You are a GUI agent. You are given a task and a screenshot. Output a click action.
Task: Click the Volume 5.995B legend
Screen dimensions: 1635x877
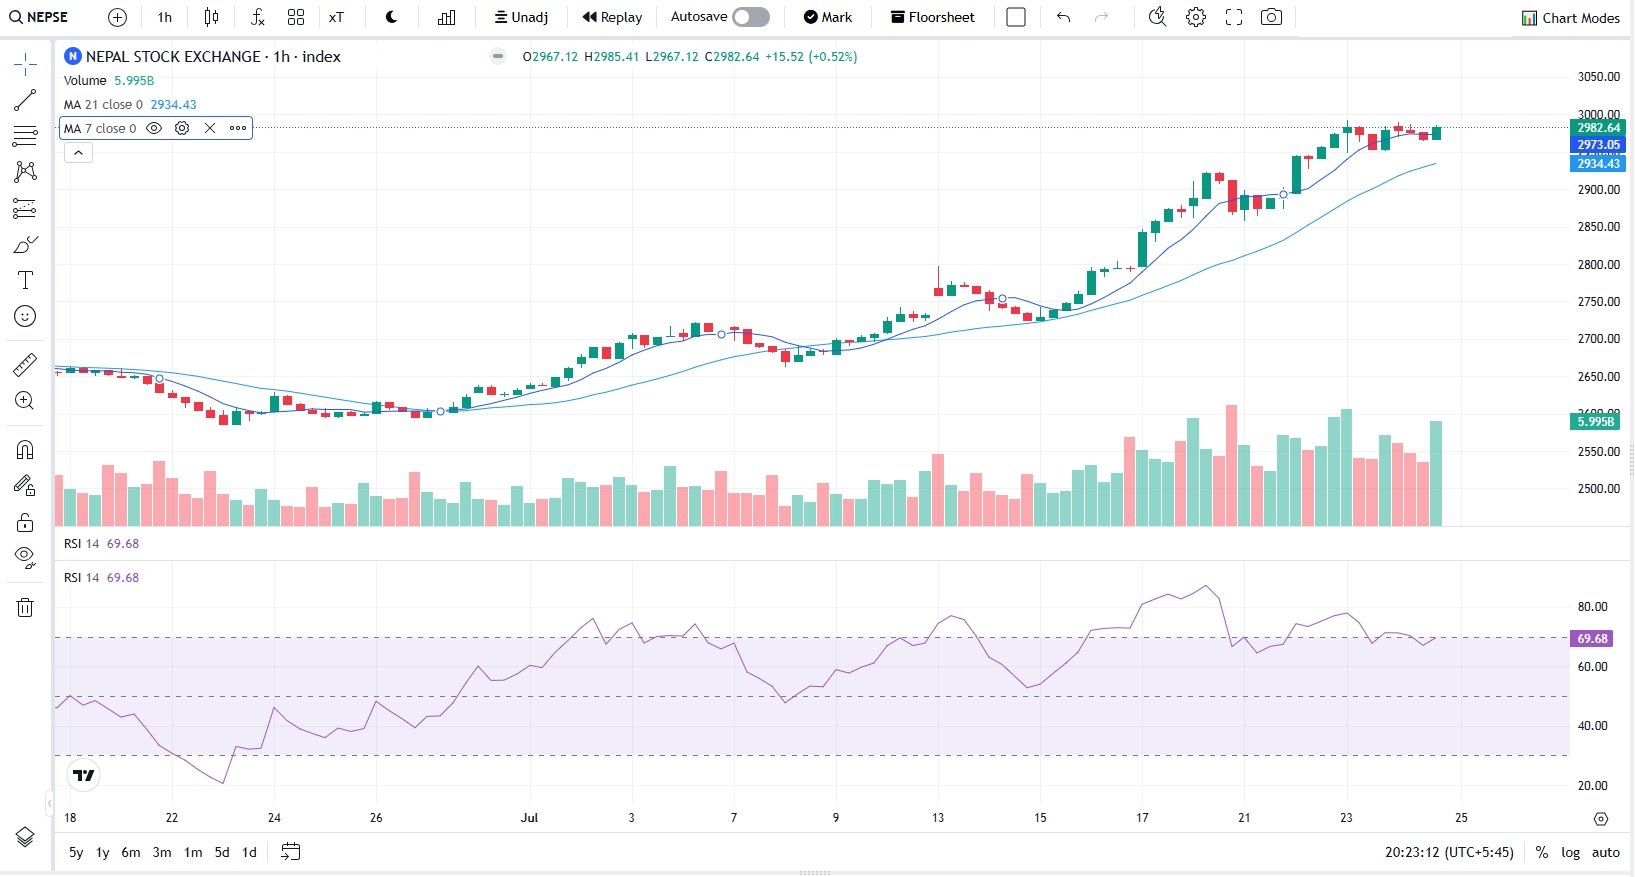tap(109, 80)
